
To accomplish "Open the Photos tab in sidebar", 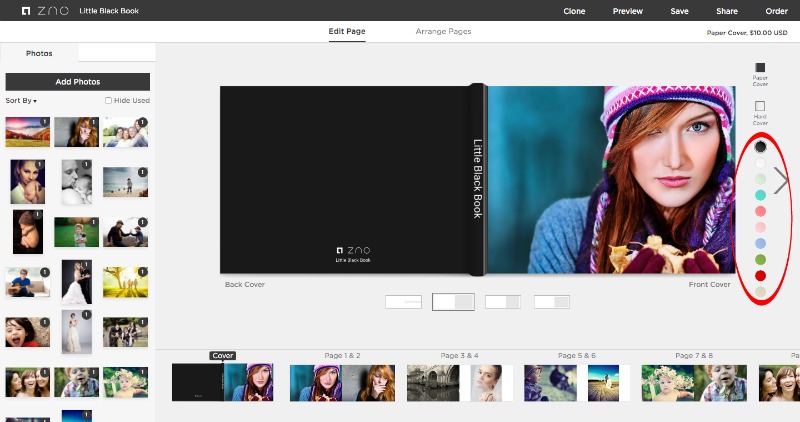I will [39, 53].
